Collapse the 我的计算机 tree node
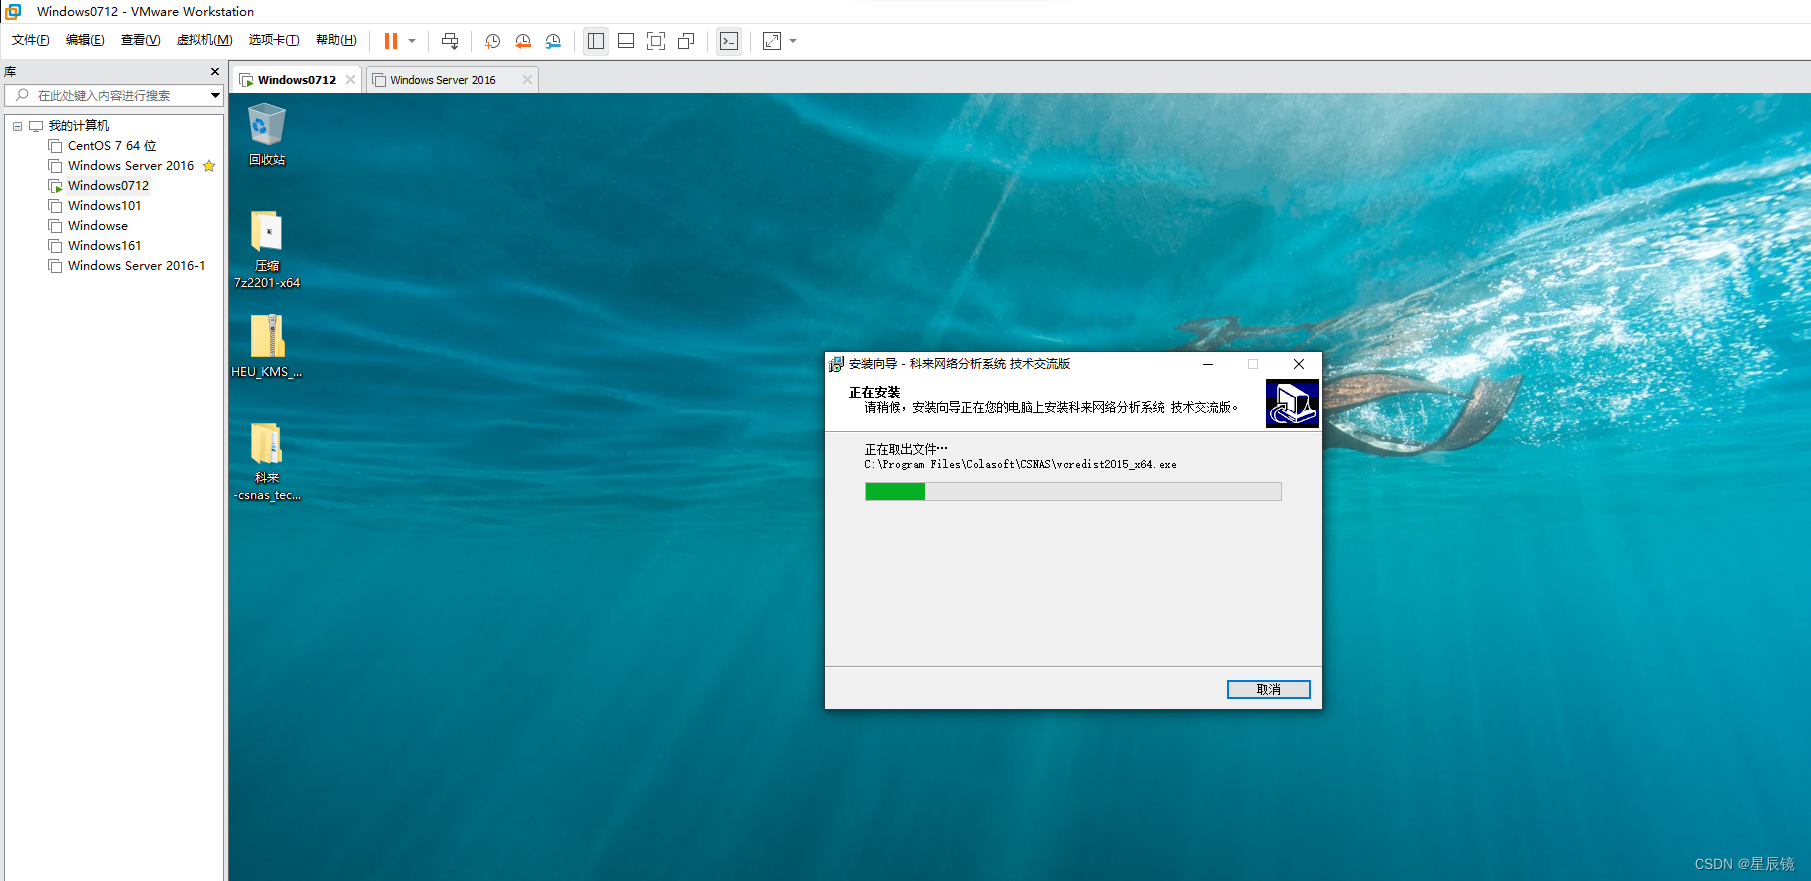This screenshot has height=881, width=1811. pyautogui.click(x=17, y=126)
